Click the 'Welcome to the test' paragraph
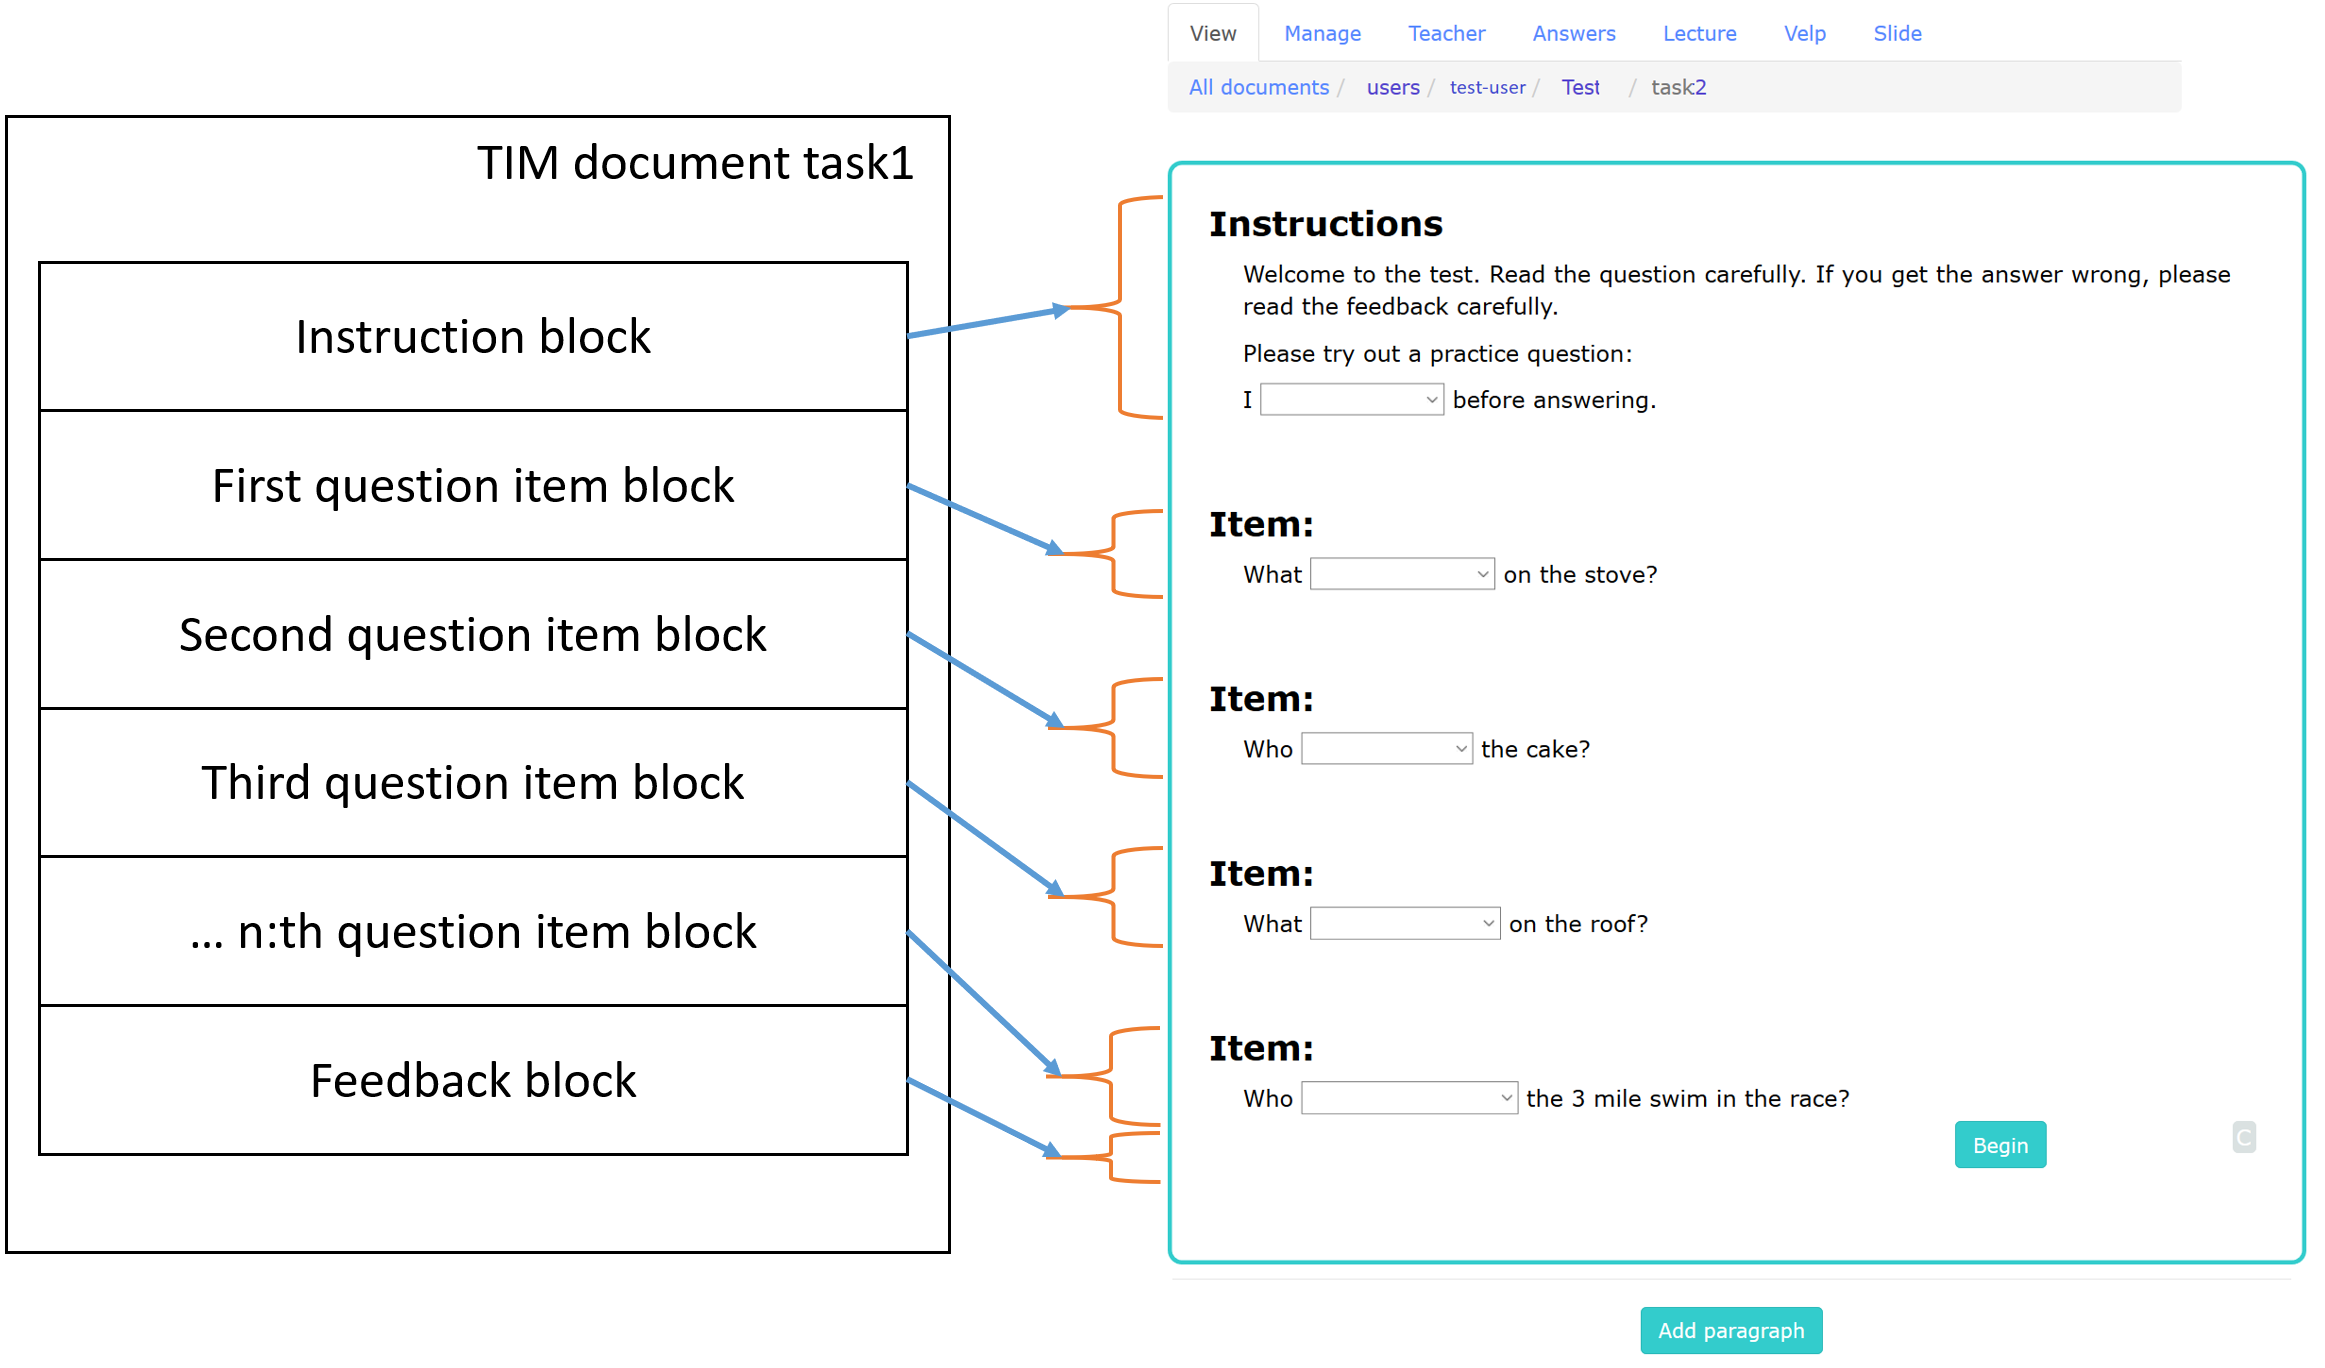Viewport: 2325px width, 1368px height. (x=1736, y=290)
